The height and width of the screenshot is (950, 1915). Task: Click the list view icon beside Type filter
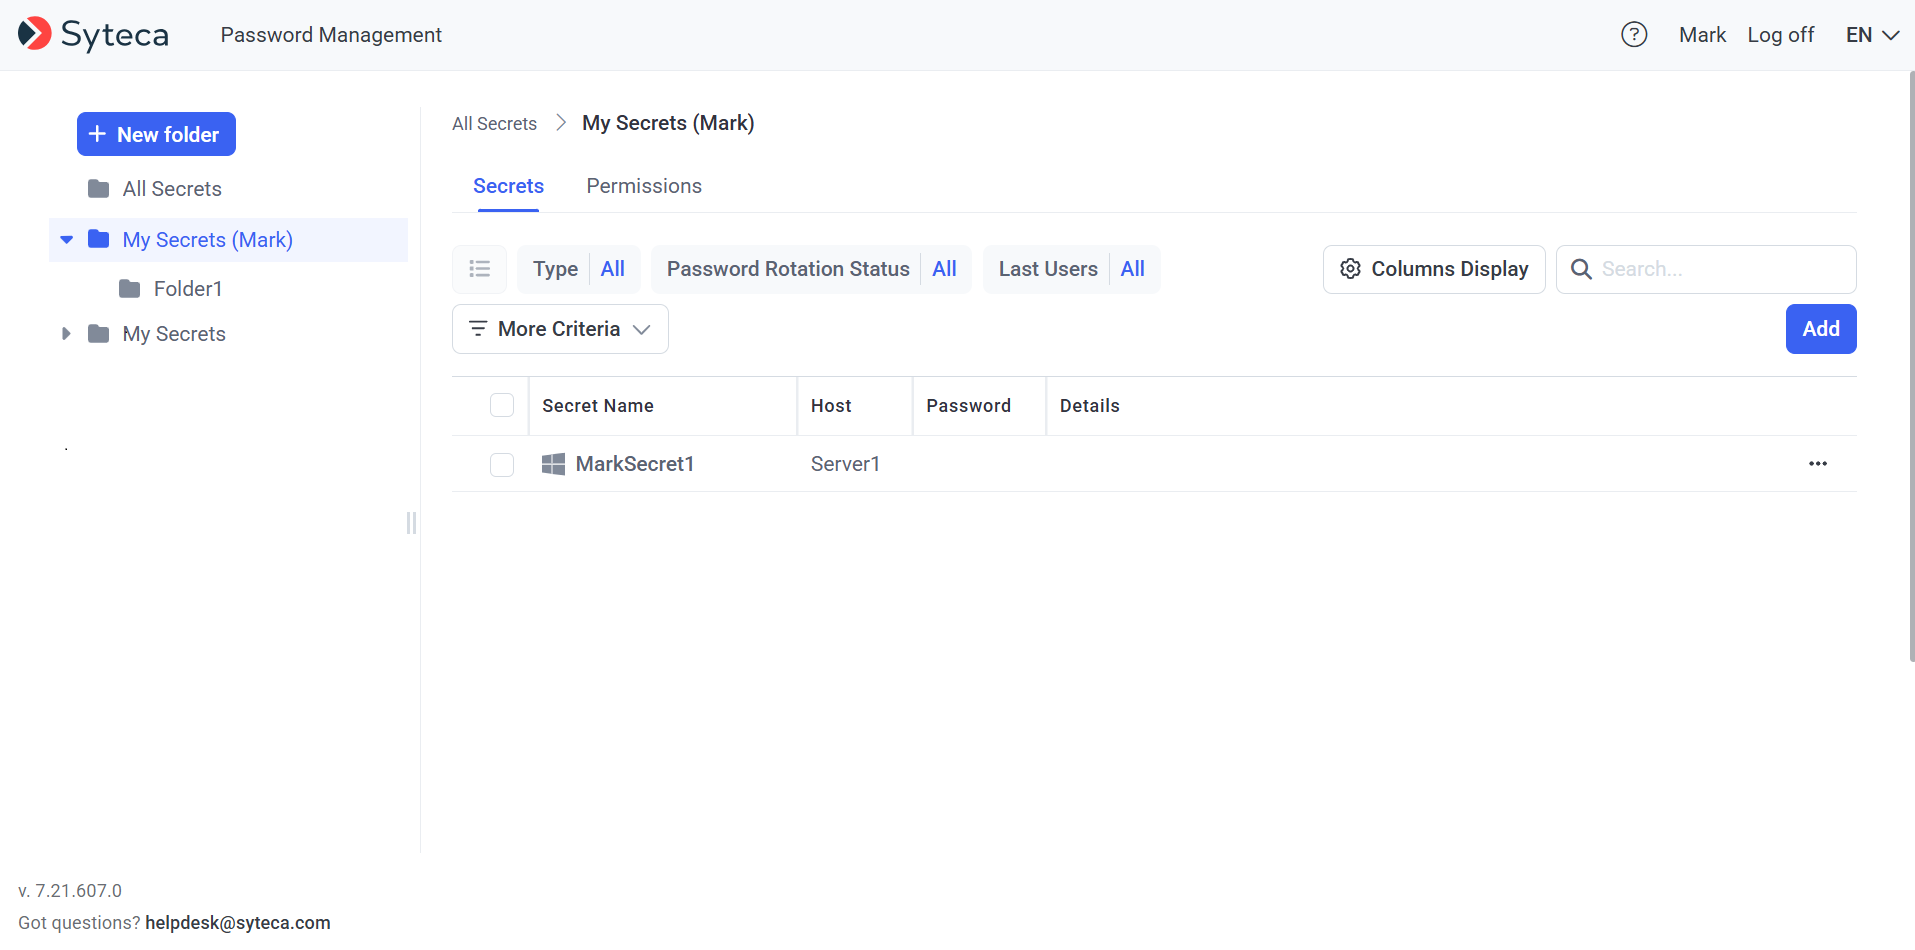480,269
